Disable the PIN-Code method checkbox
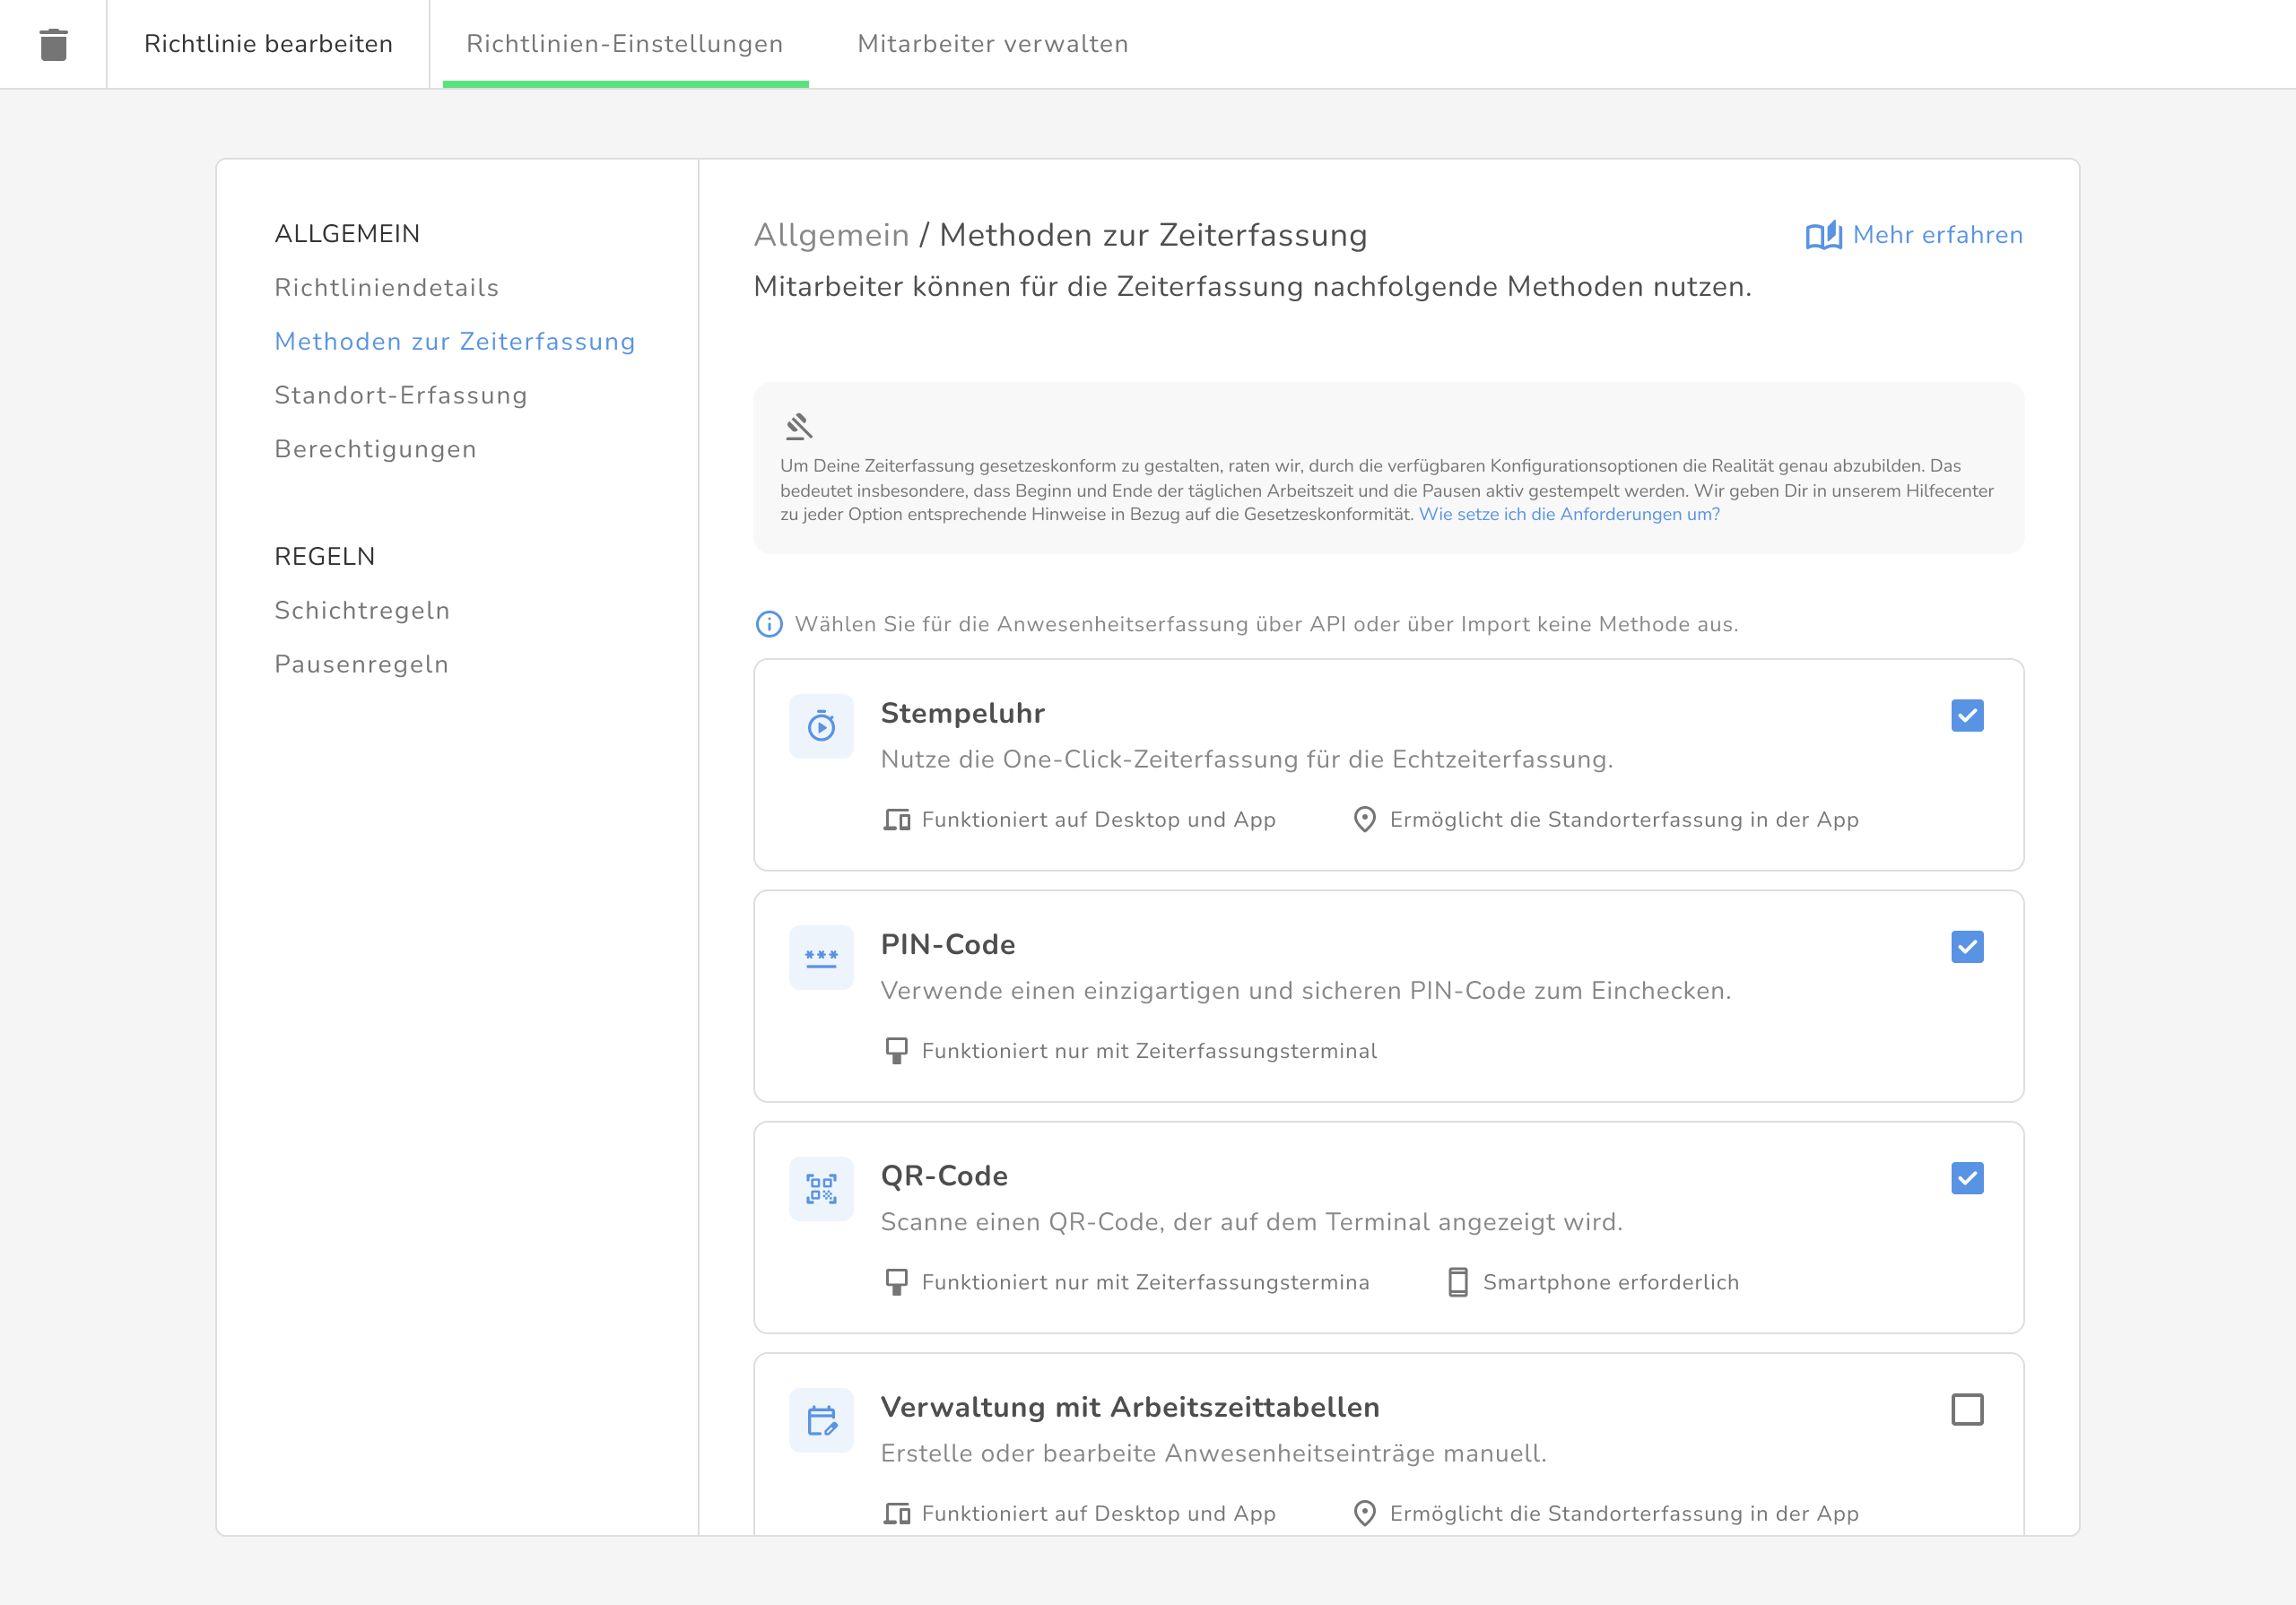Screen dimensions: 2296x1605 pos(1967,946)
